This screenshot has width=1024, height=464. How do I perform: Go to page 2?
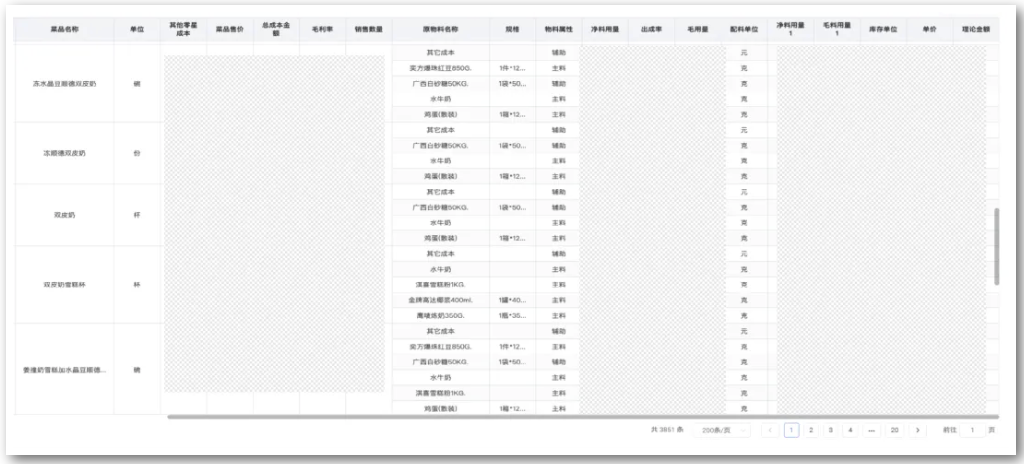[x=811, y=430]
